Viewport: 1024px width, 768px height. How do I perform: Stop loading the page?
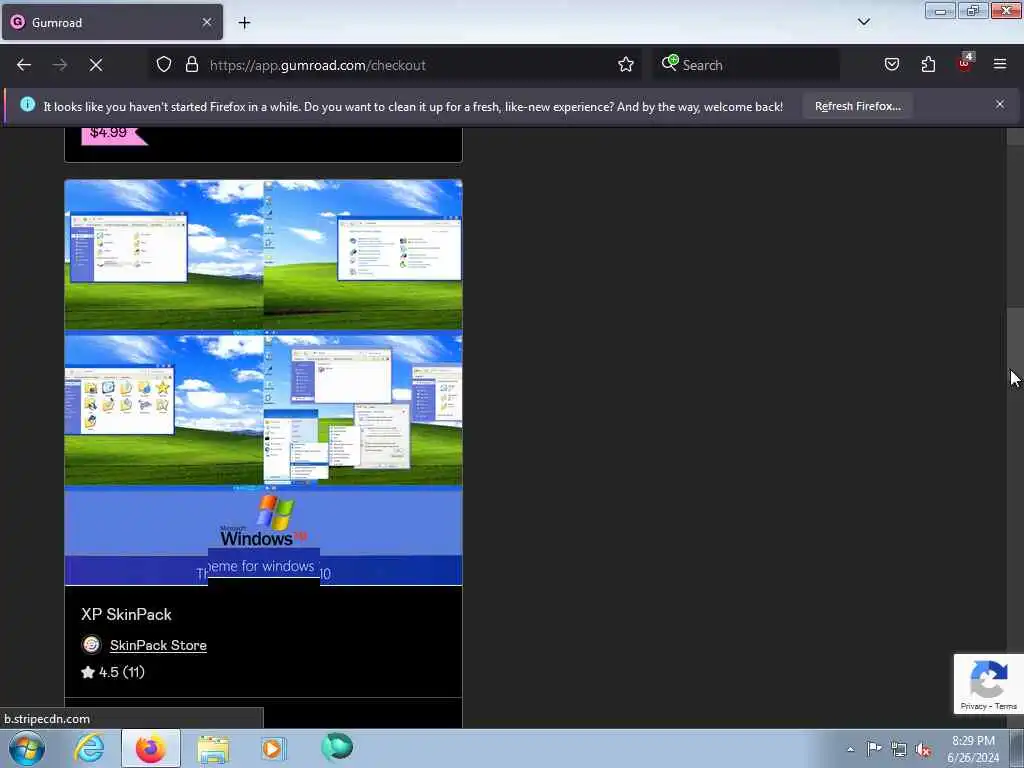[x=96, y=65]
